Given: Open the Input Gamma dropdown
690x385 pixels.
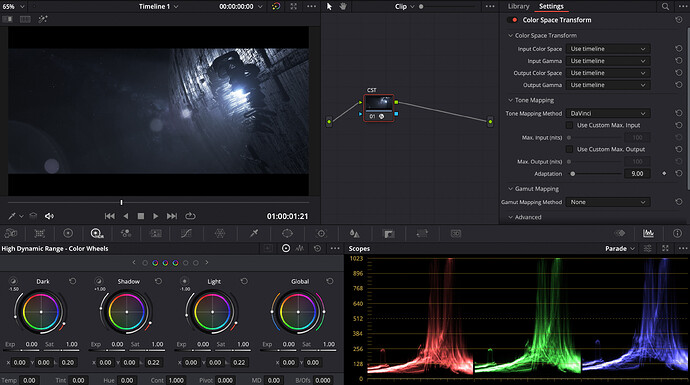Looking at the screenshot, I should coord(608,61).
